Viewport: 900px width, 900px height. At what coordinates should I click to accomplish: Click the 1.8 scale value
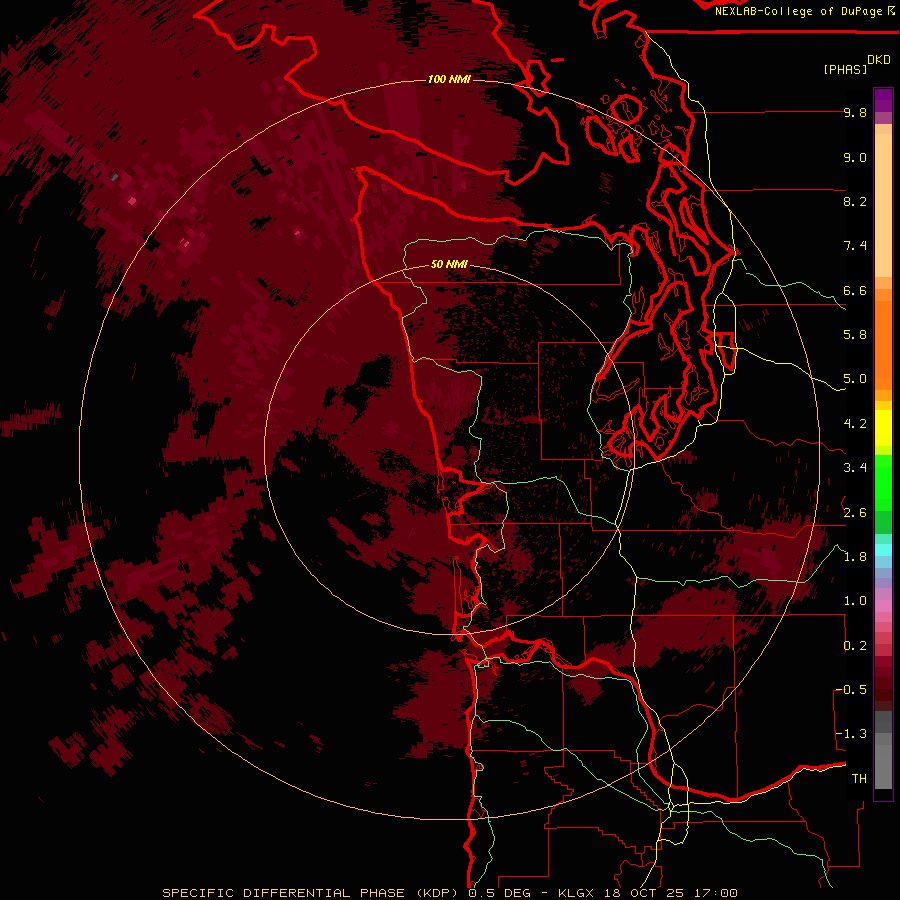(855, 557)
